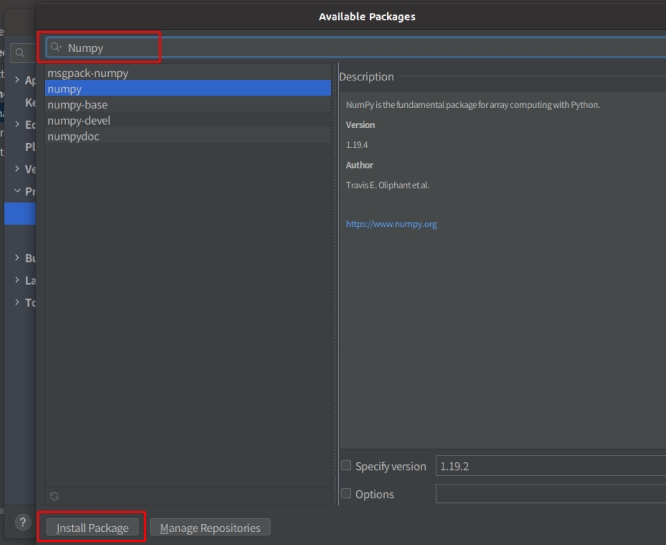Expand the 'La' settings tree section
The image size is (666, 545).
coord(17,280)
